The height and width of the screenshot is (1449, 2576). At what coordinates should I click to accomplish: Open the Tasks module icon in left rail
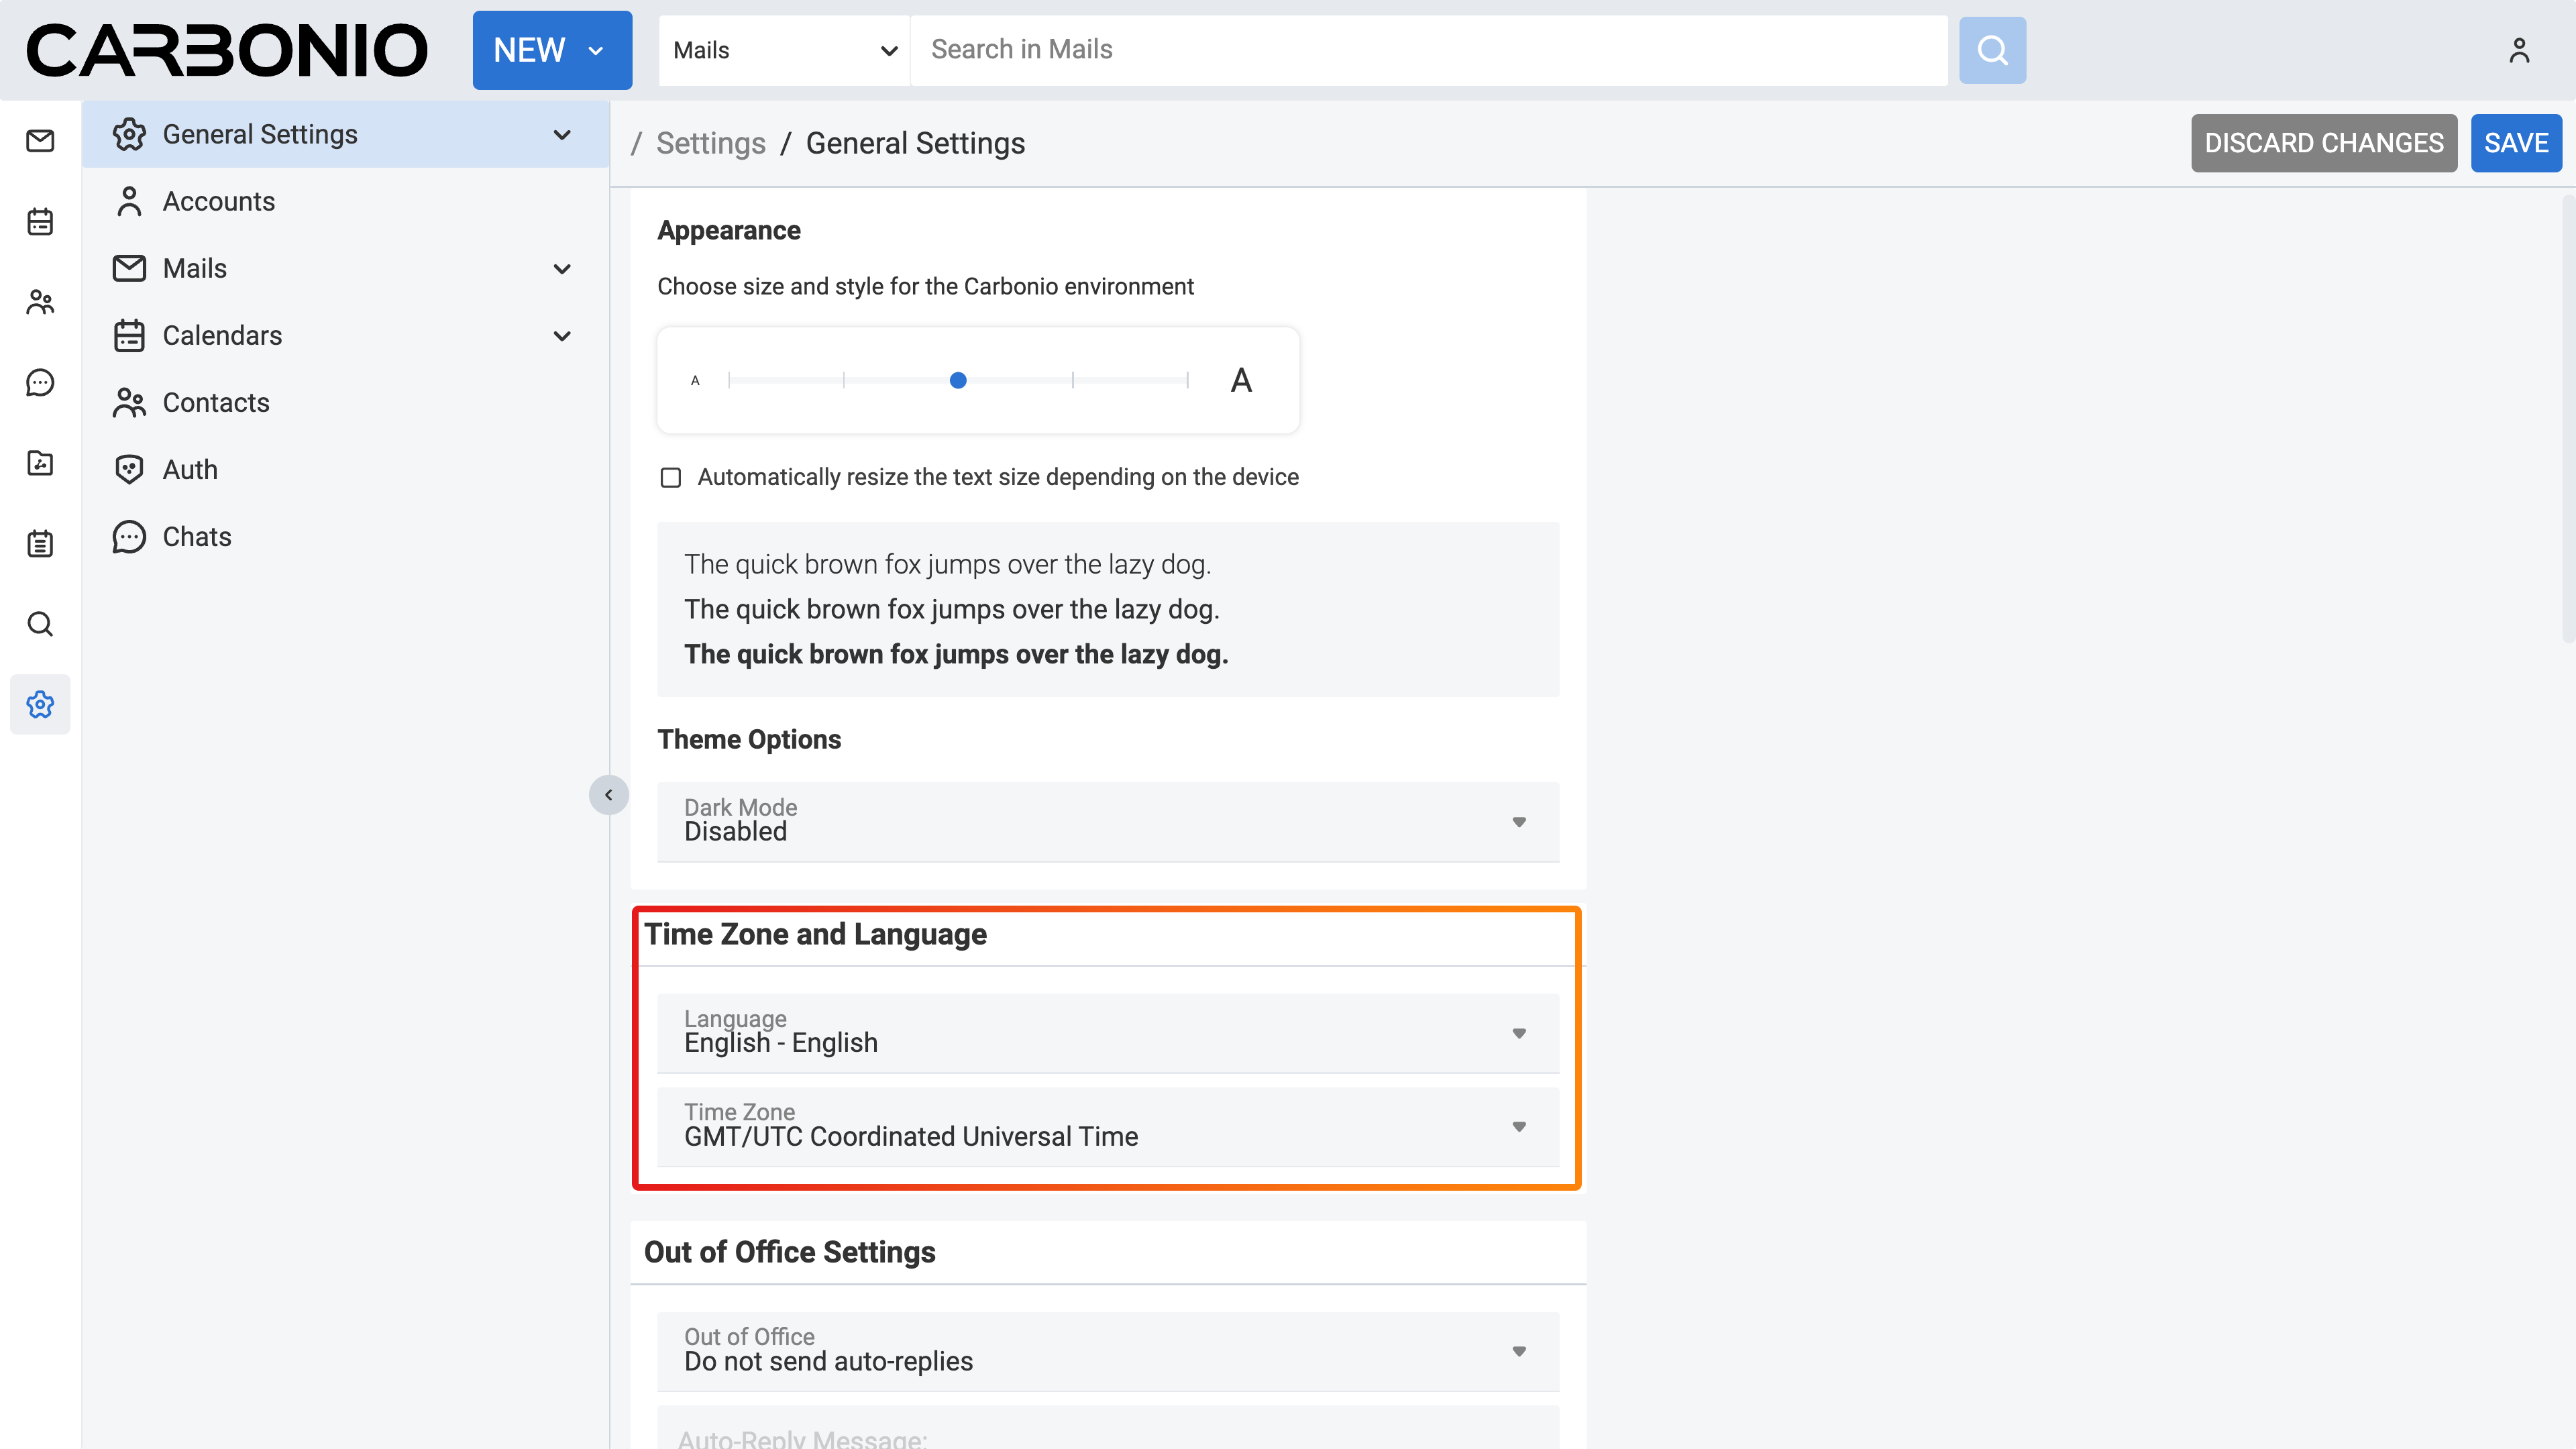(x=40, y=543)
